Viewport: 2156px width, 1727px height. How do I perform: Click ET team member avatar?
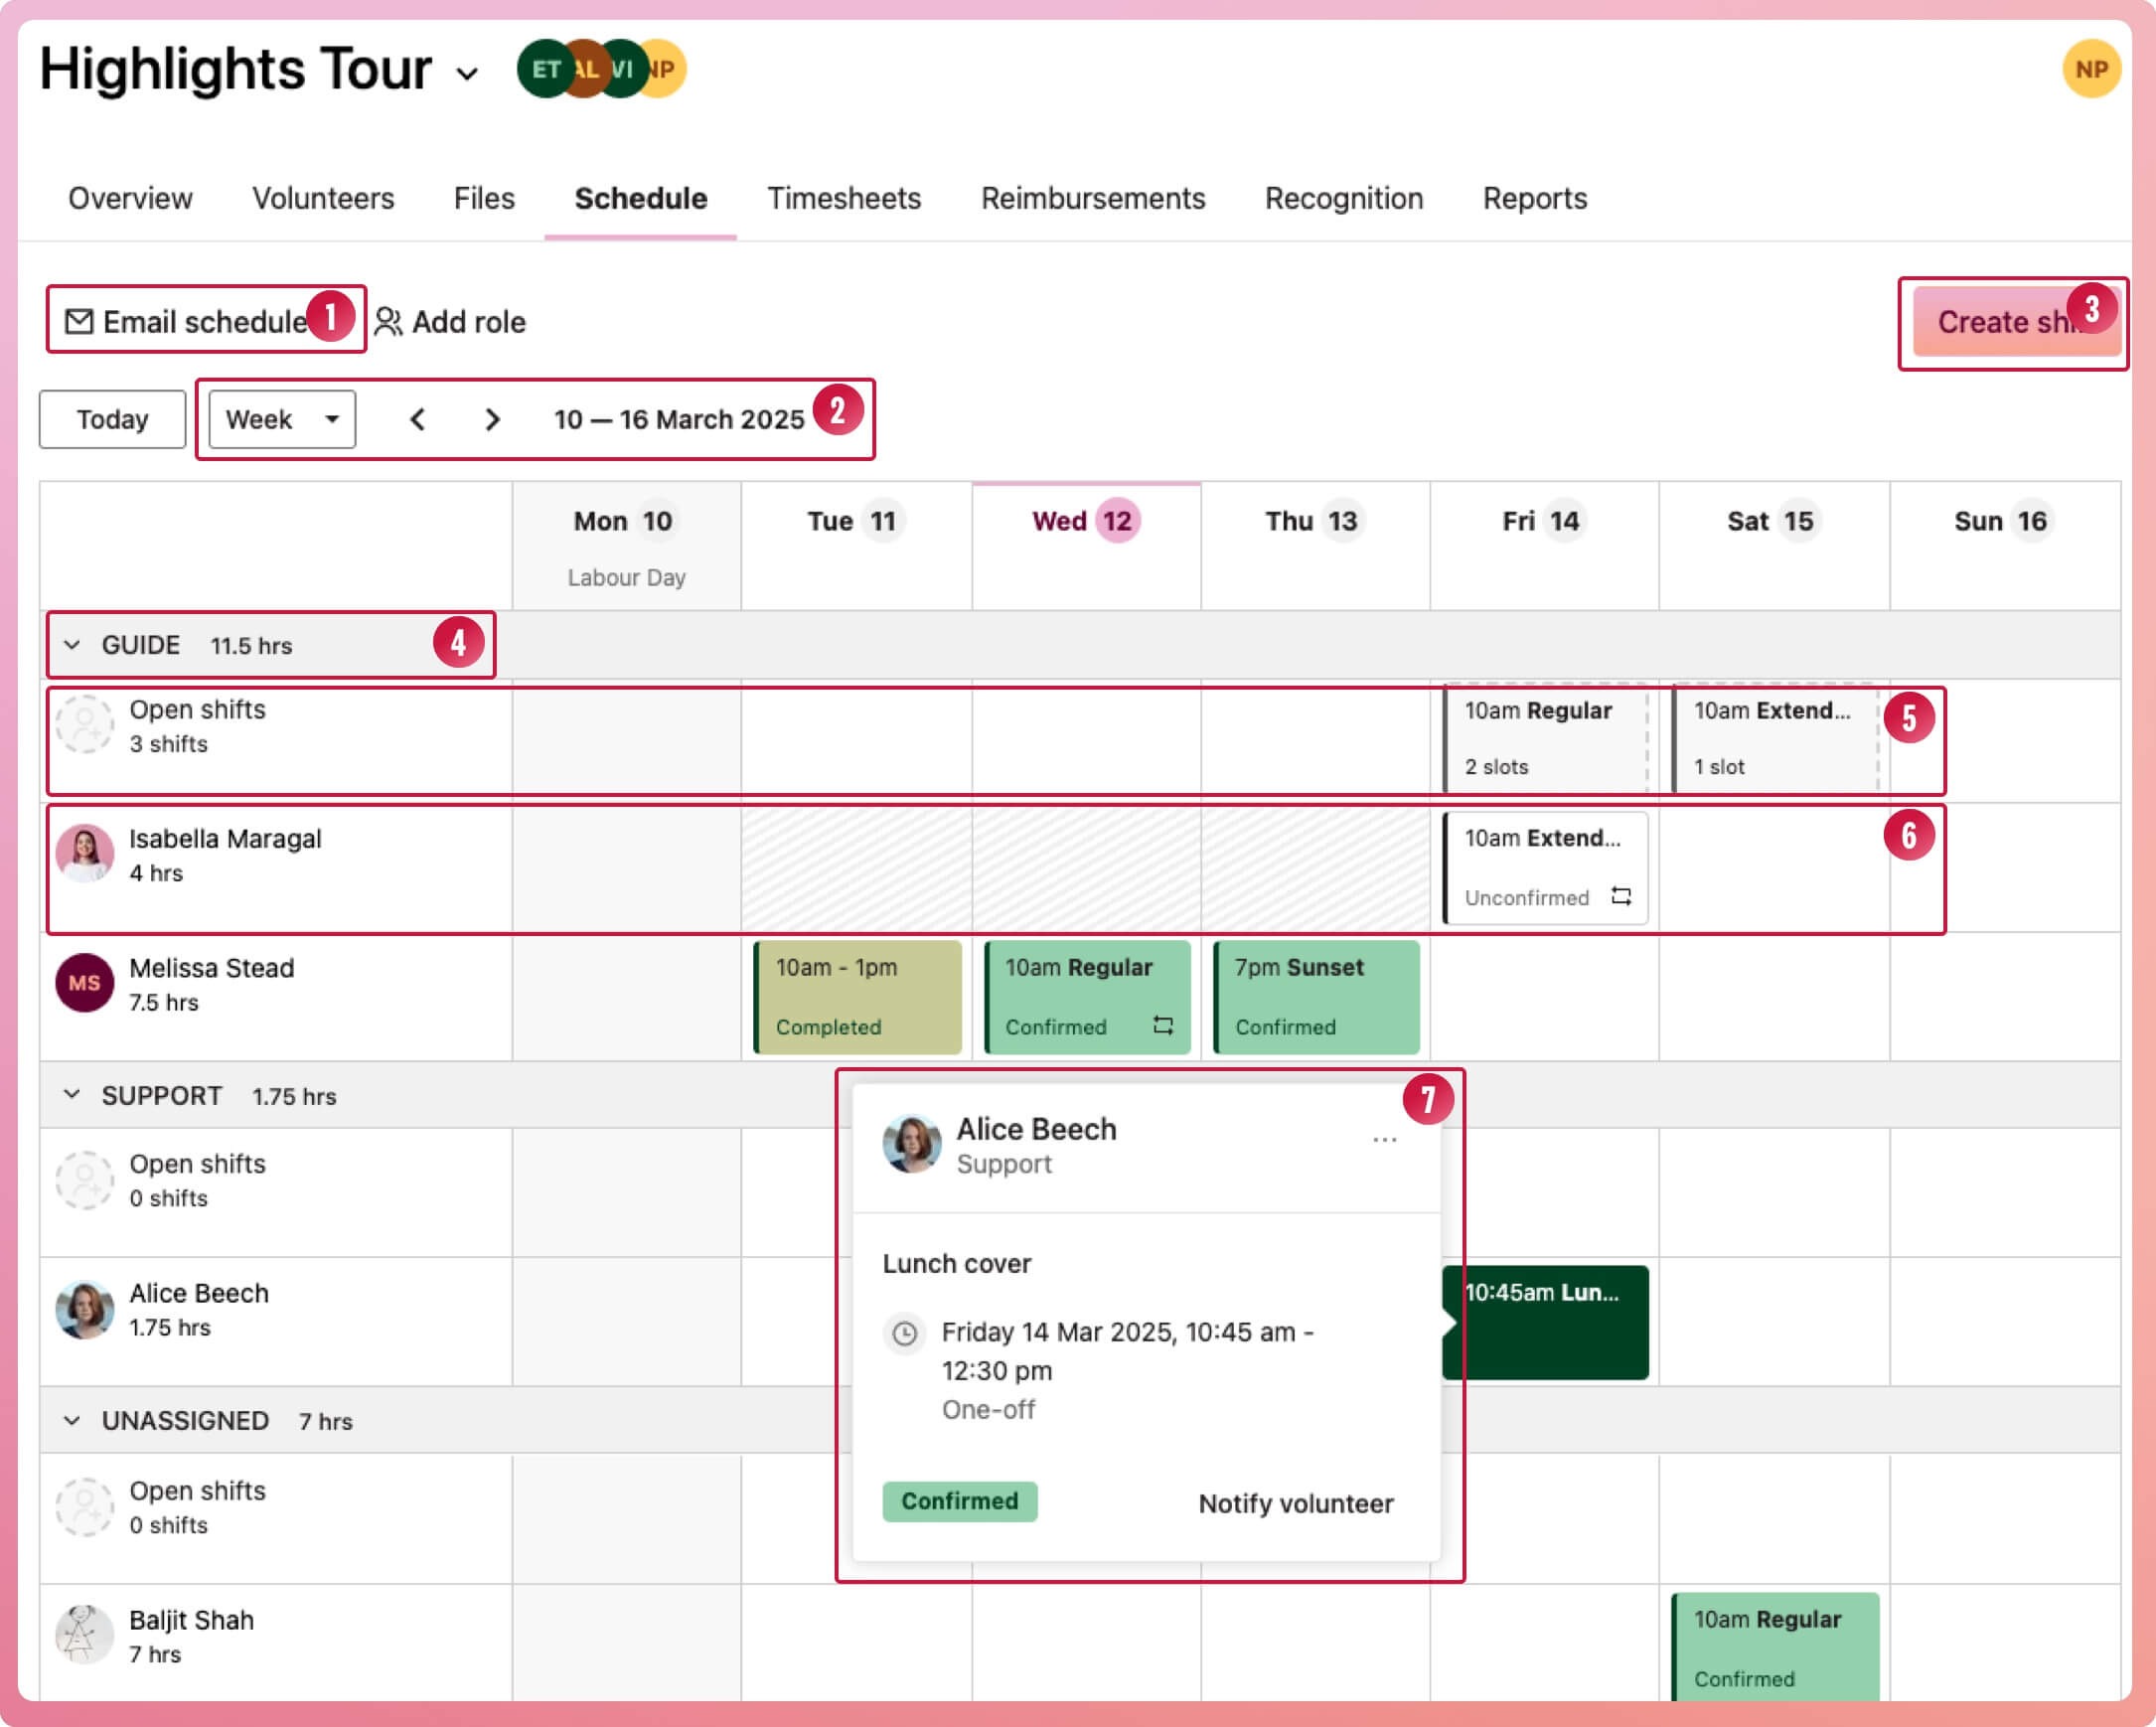pos(540,69)
